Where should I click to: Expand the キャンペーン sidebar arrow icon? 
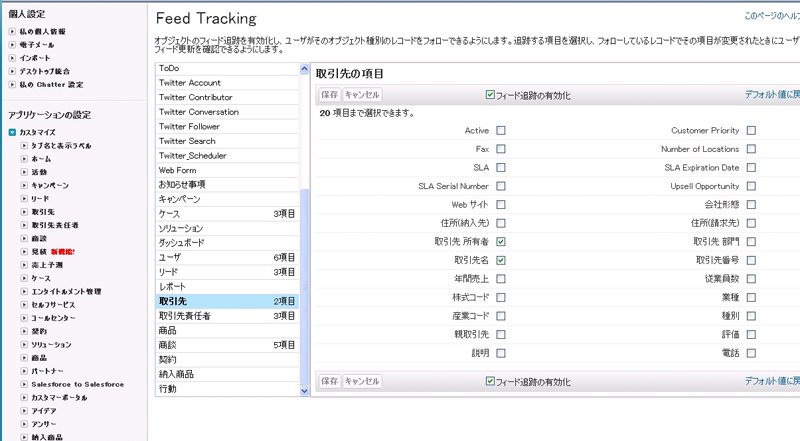point(24,185)
